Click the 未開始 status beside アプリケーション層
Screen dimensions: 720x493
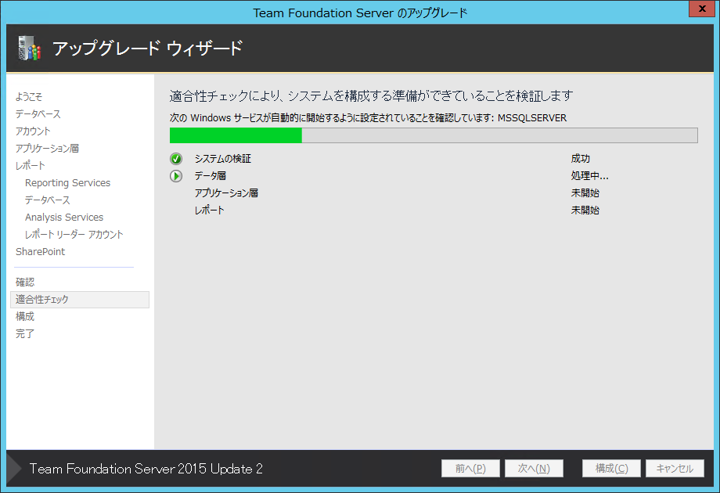(585, 193)
